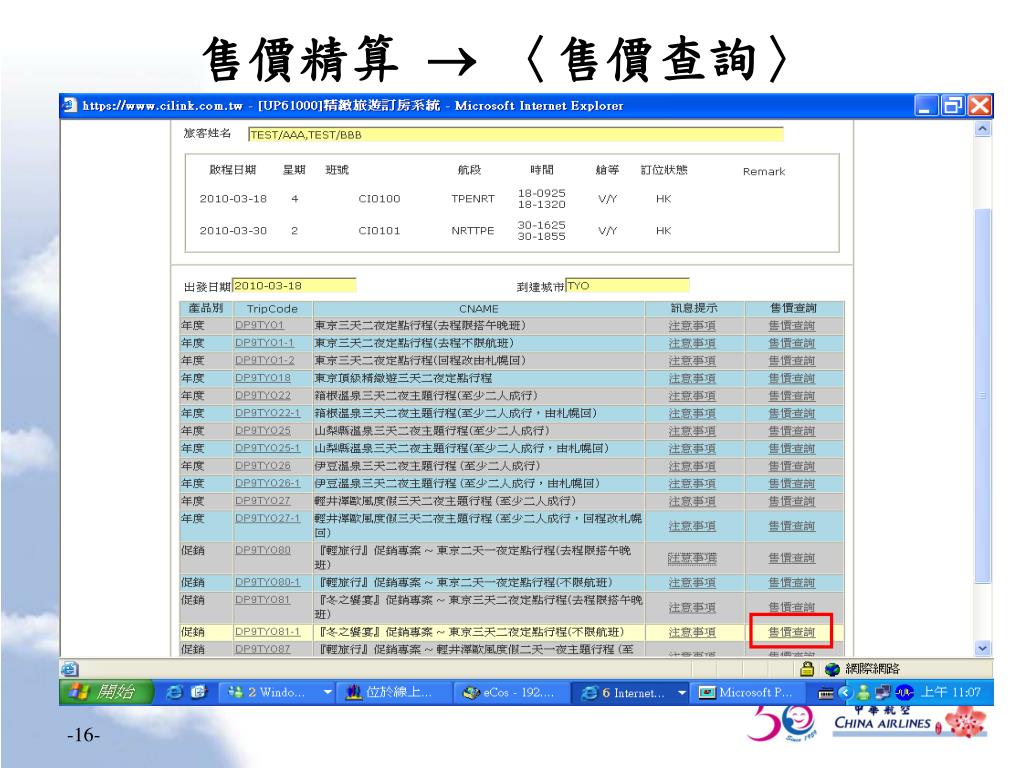Click 注意事項 for DP9TY022 row
Viewport: 1024px width, 768px height.
click(x=692, y=396)
